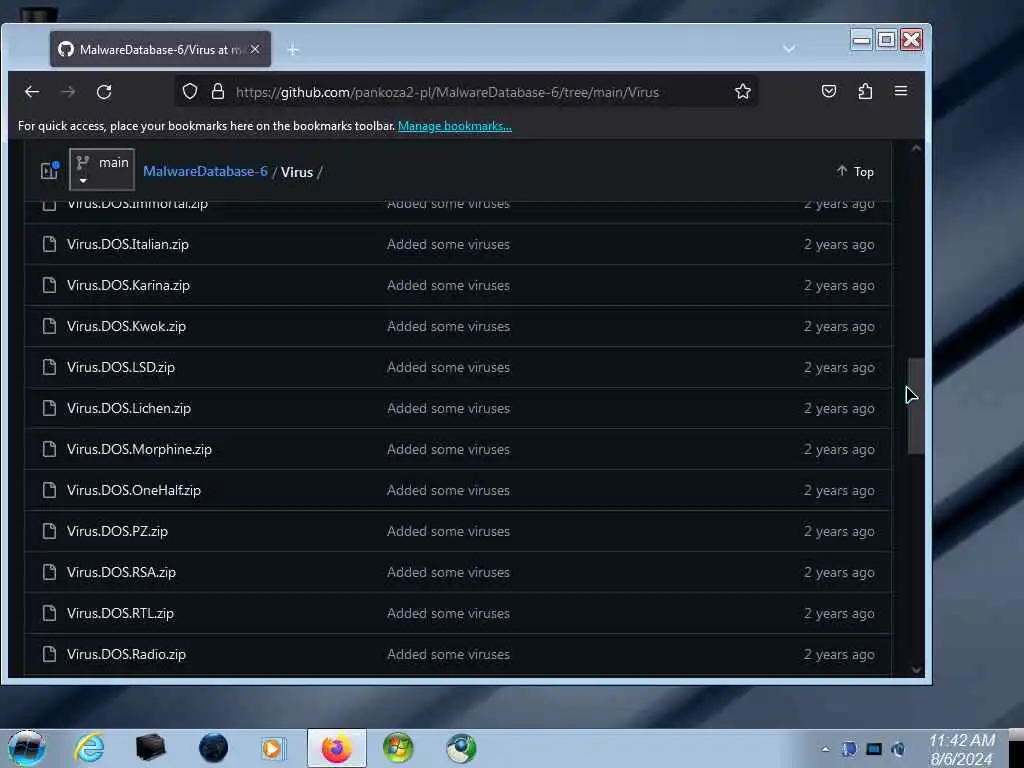Open the commit message on the Italian.zip row
The height and width of the screenshot is (768, 1024).
tap(448, 244)
